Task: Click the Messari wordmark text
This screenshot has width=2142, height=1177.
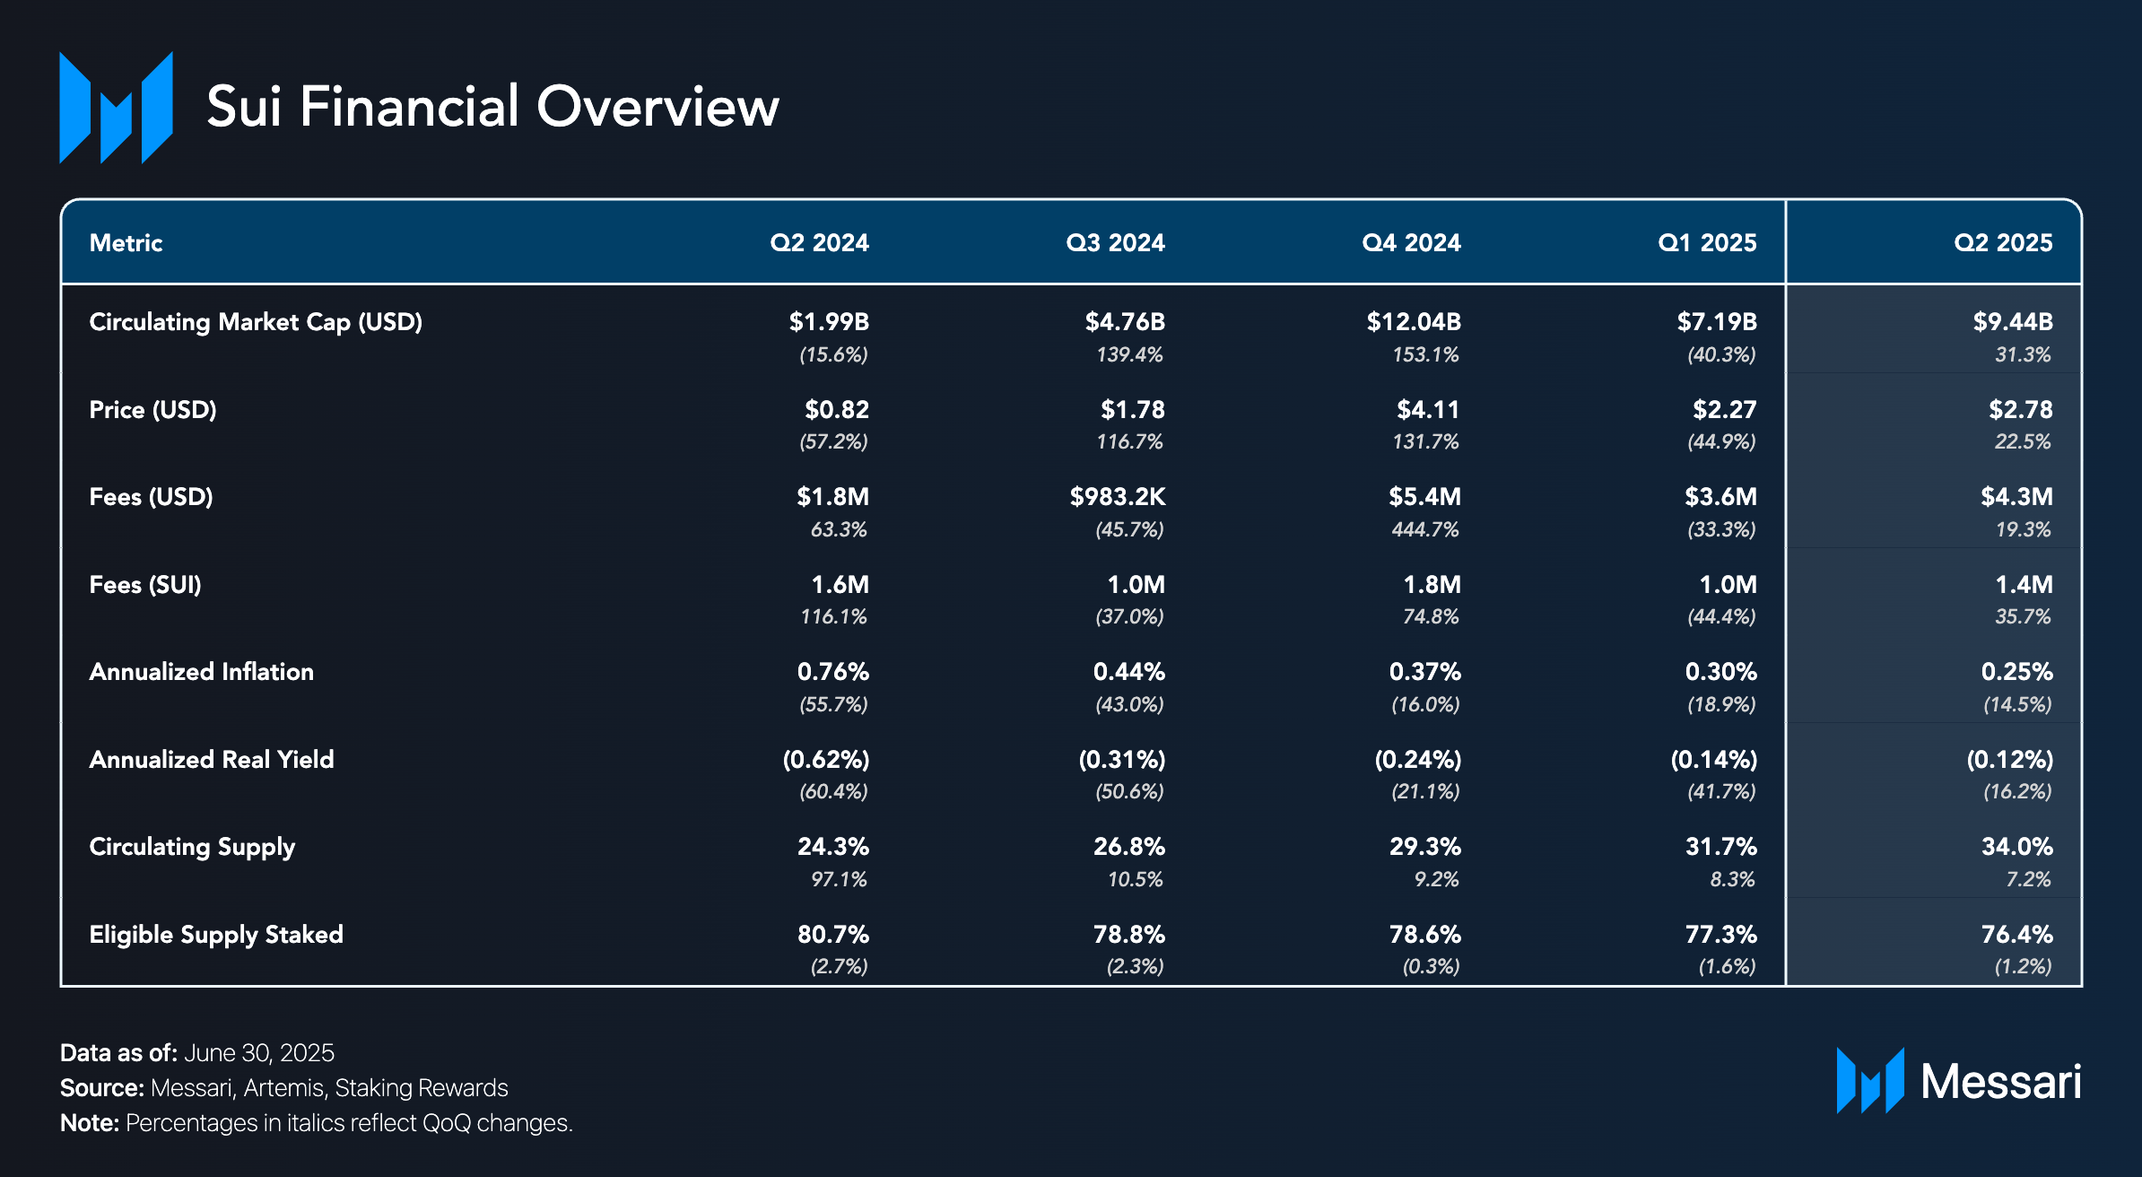Action: coord(2000,1082)
